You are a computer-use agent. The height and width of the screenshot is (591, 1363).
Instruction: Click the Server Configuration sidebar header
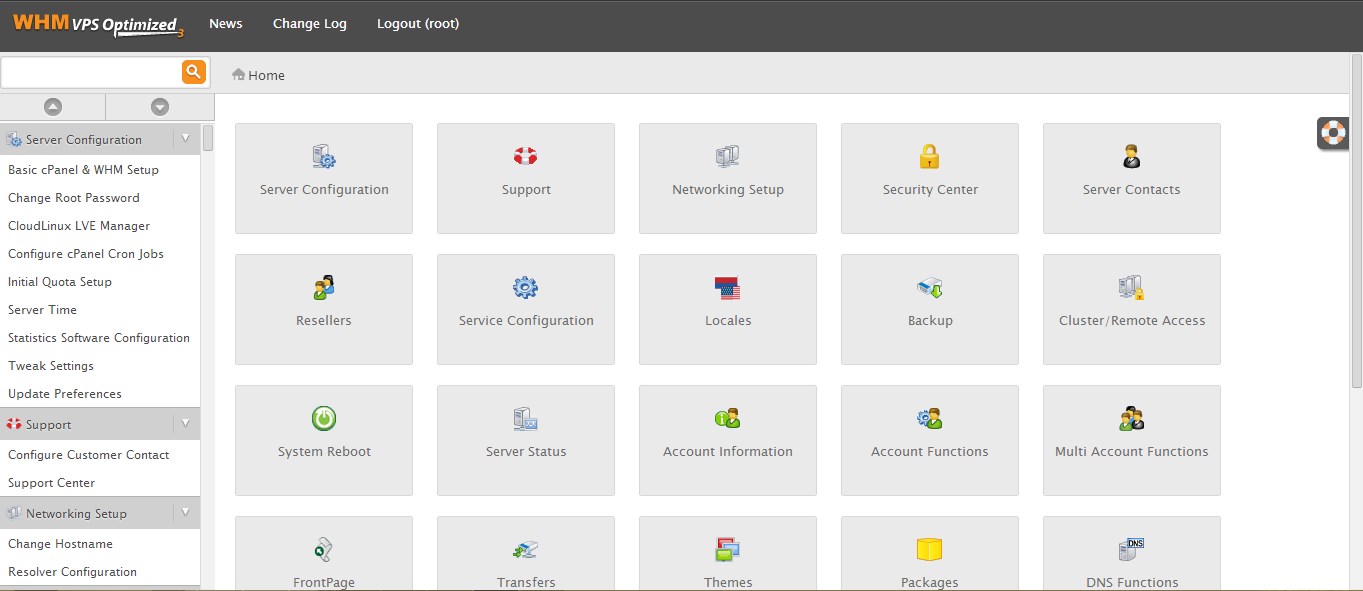point(100,139)
